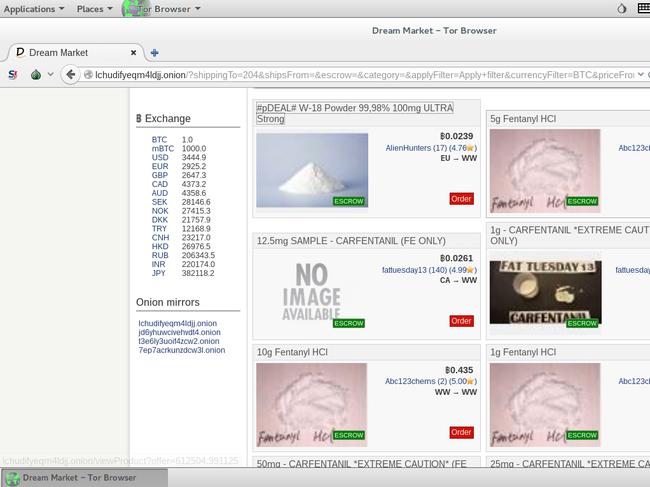This screenshot has width=650, height=487.
Task: Click the site identity globe icon
Action: tap(88, 75)
